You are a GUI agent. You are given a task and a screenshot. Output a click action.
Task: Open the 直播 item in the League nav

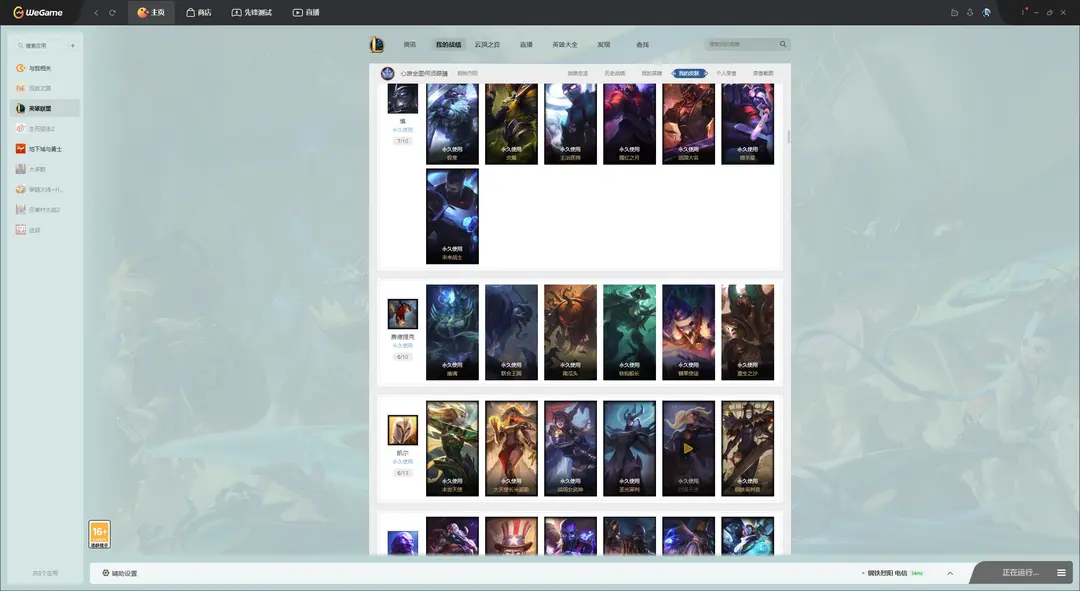pyautogui.click(x=526, y=45)
